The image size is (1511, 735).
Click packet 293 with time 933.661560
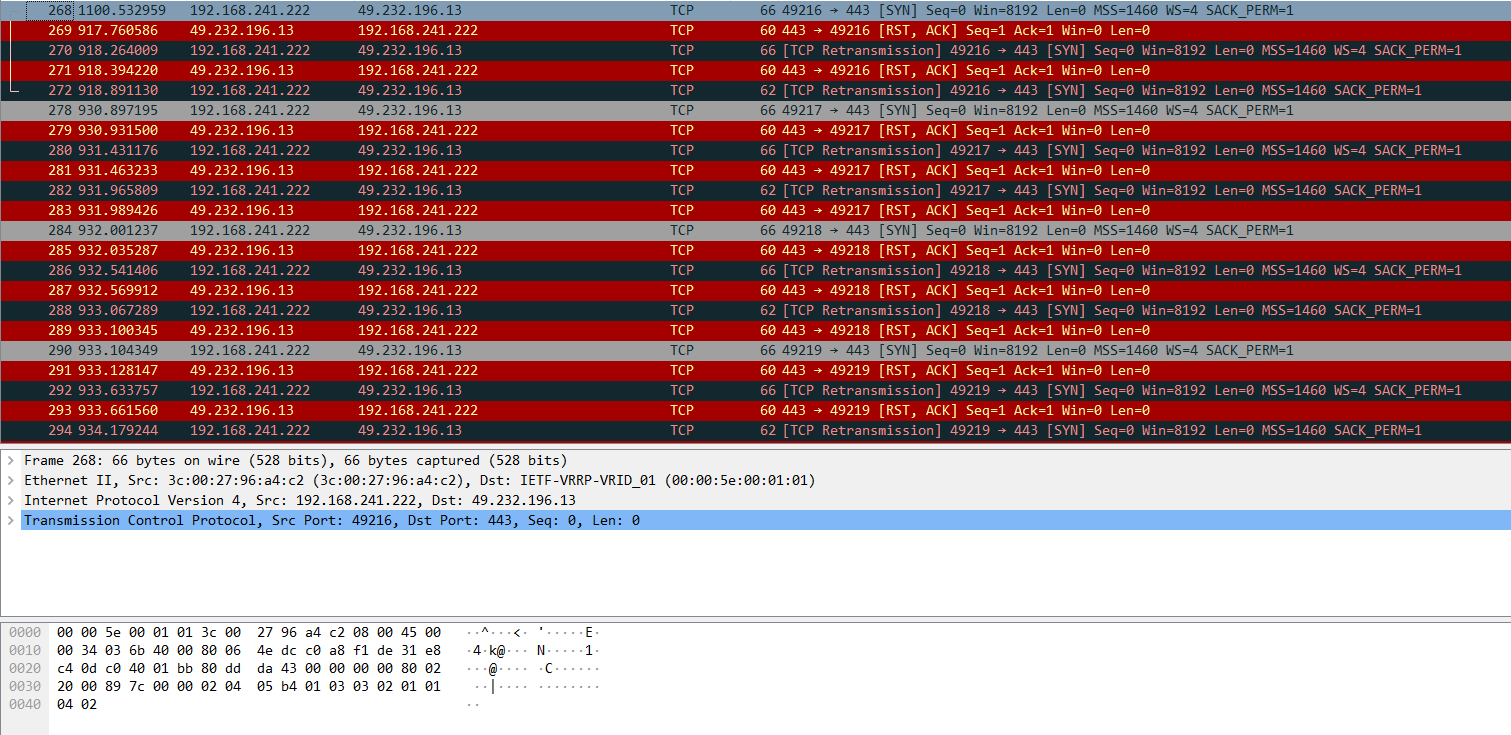click(x=755, y=410)
